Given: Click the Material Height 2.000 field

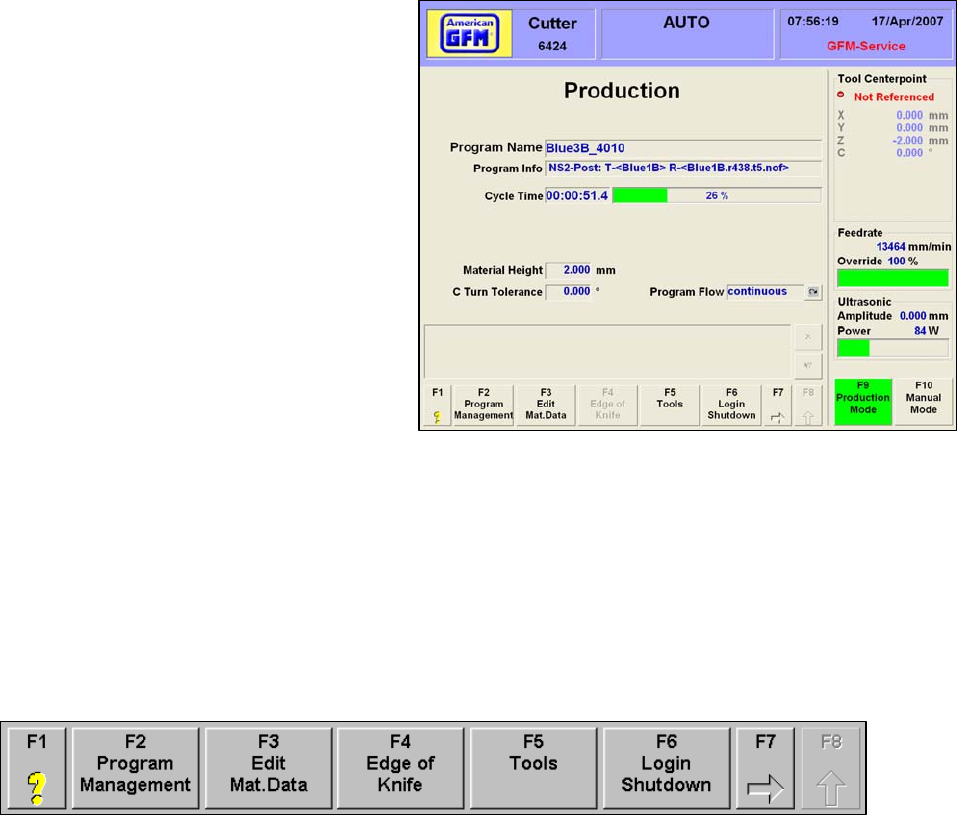Looking at the screenshot, I should (x=568, y=270).
